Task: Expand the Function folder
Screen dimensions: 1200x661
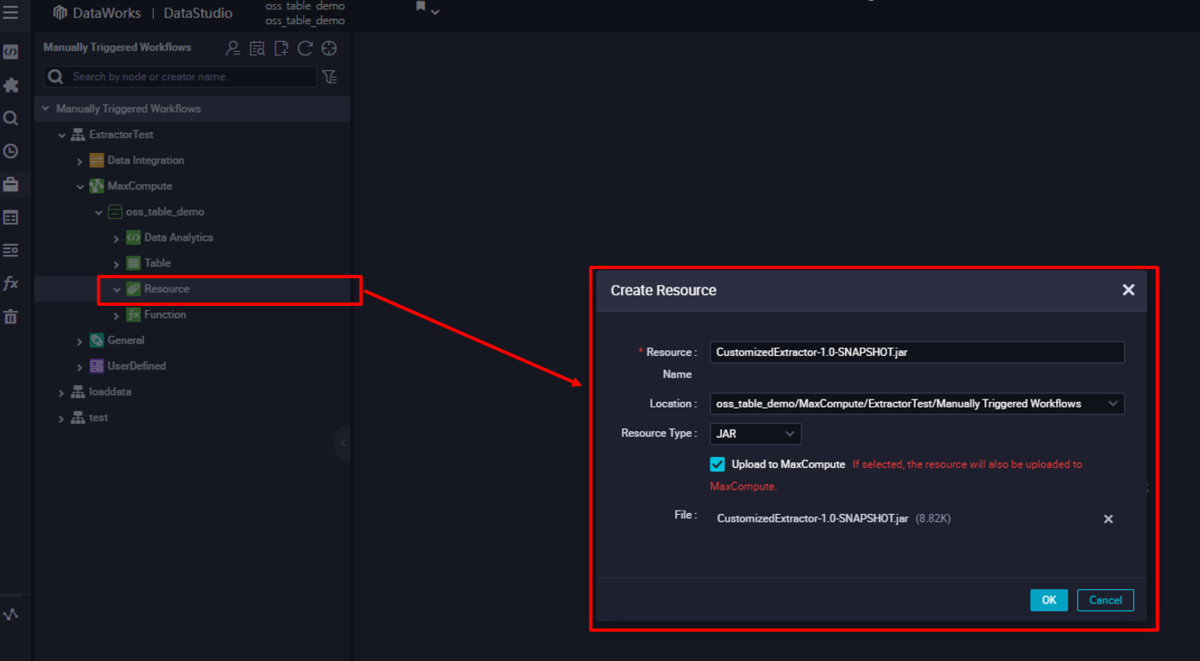Action: (117, 316)
